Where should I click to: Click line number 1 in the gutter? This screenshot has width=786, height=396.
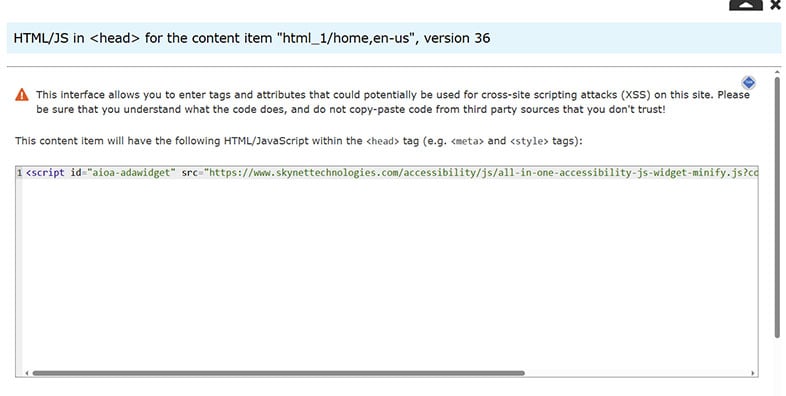tap(19, 172)
